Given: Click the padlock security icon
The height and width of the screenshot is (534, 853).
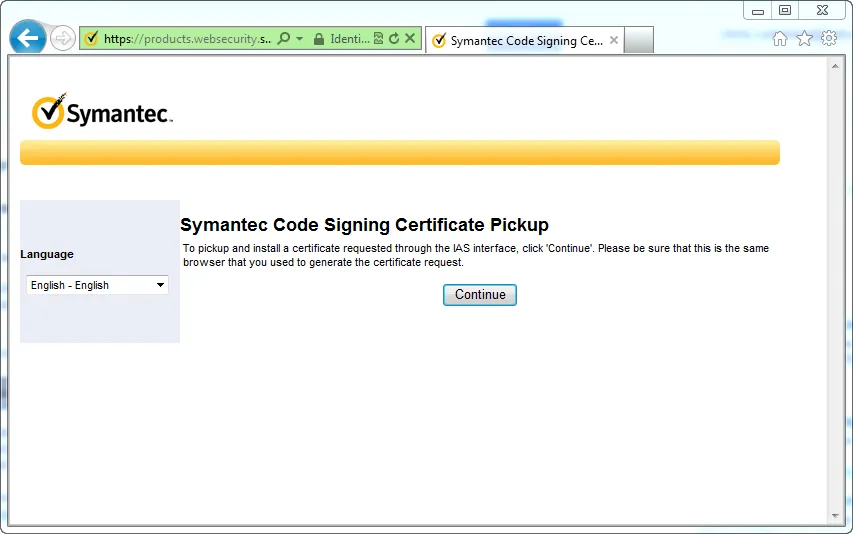Looking at the screenshot, I should tap(319, 39).
